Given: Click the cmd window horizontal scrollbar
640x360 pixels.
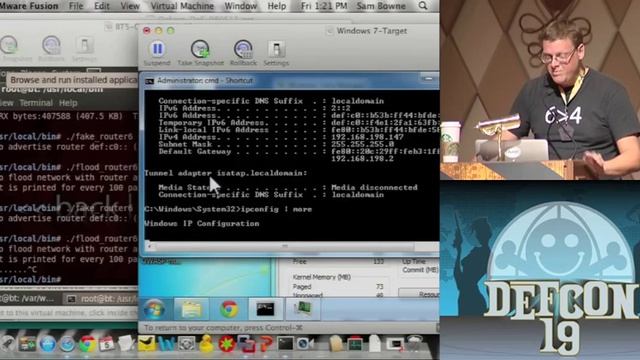Looking at the screenshot, I should click(284, 246).
